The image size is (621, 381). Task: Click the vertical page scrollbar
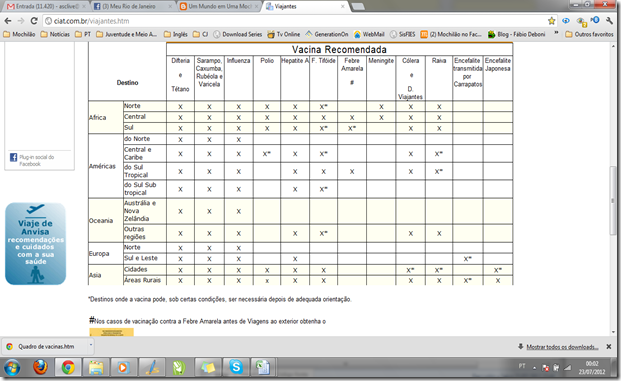point(613,201)
